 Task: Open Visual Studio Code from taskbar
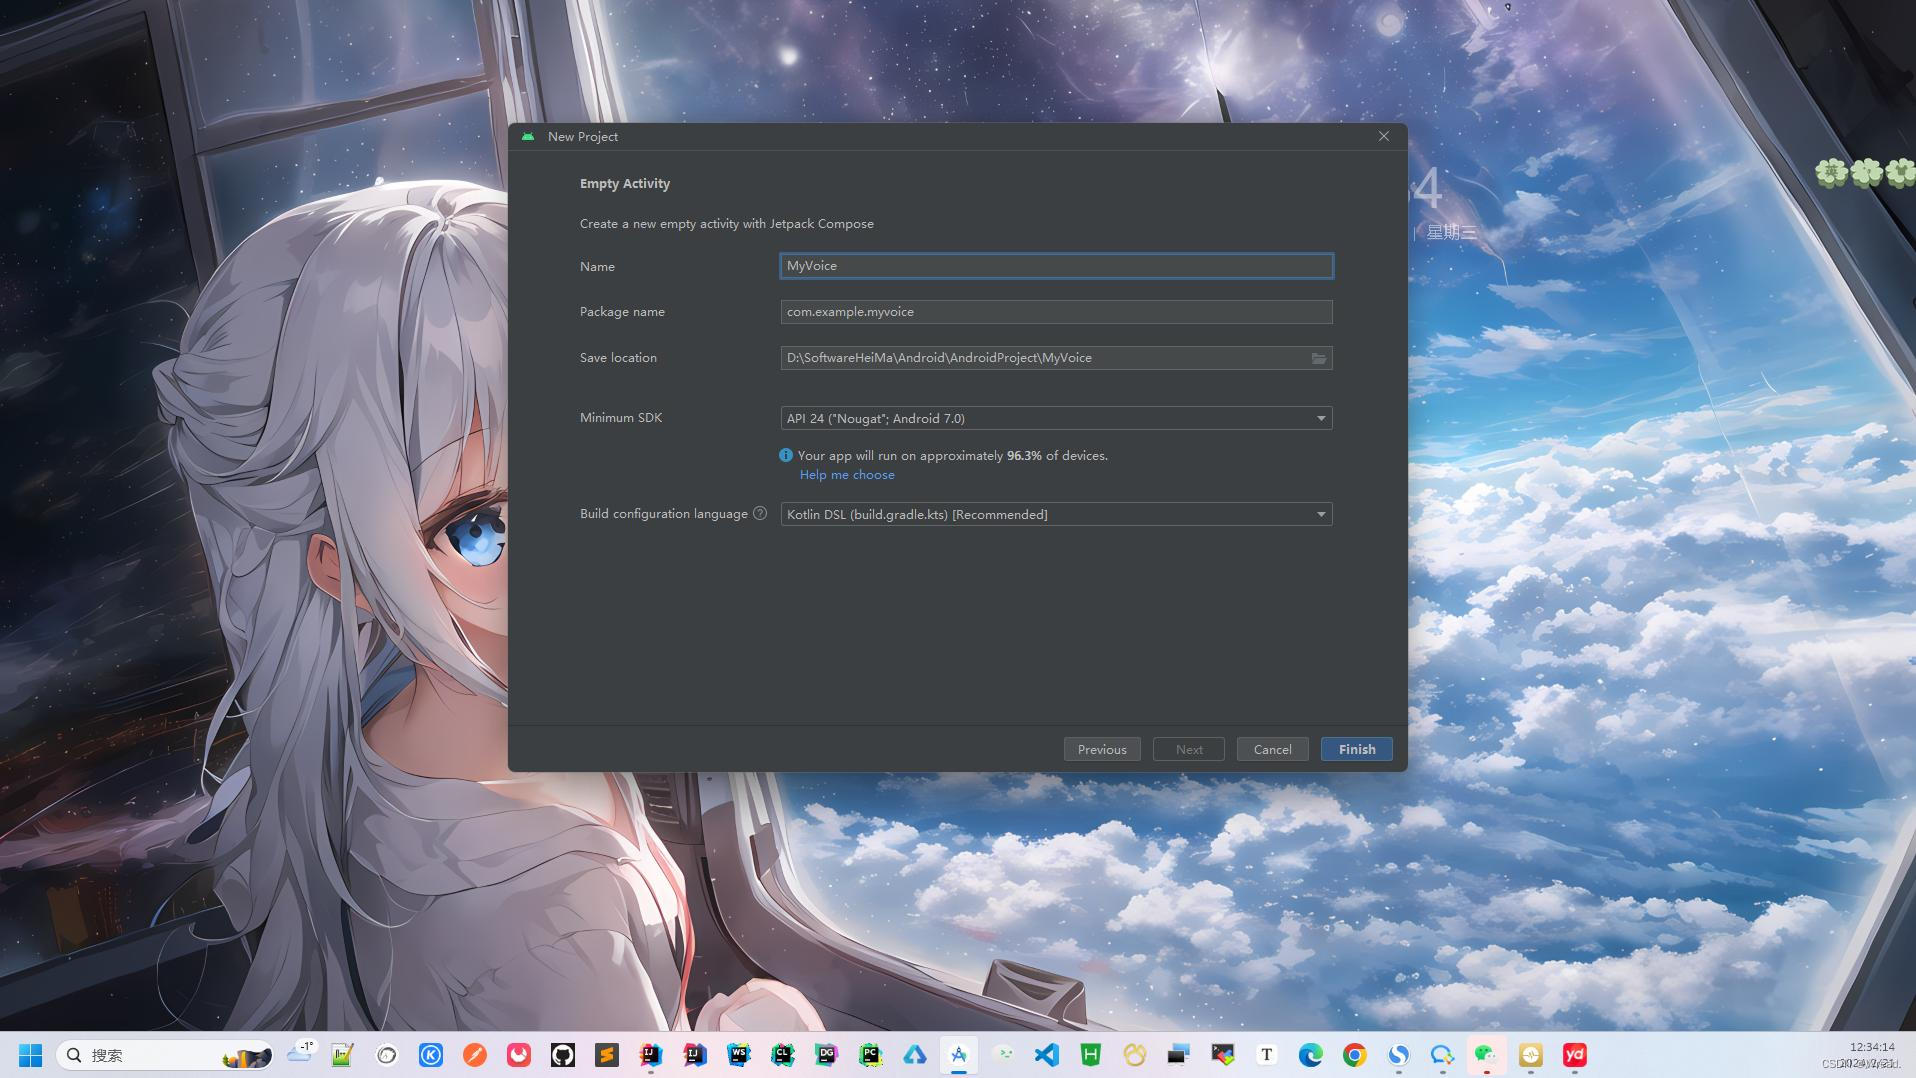[1047, 1055]
